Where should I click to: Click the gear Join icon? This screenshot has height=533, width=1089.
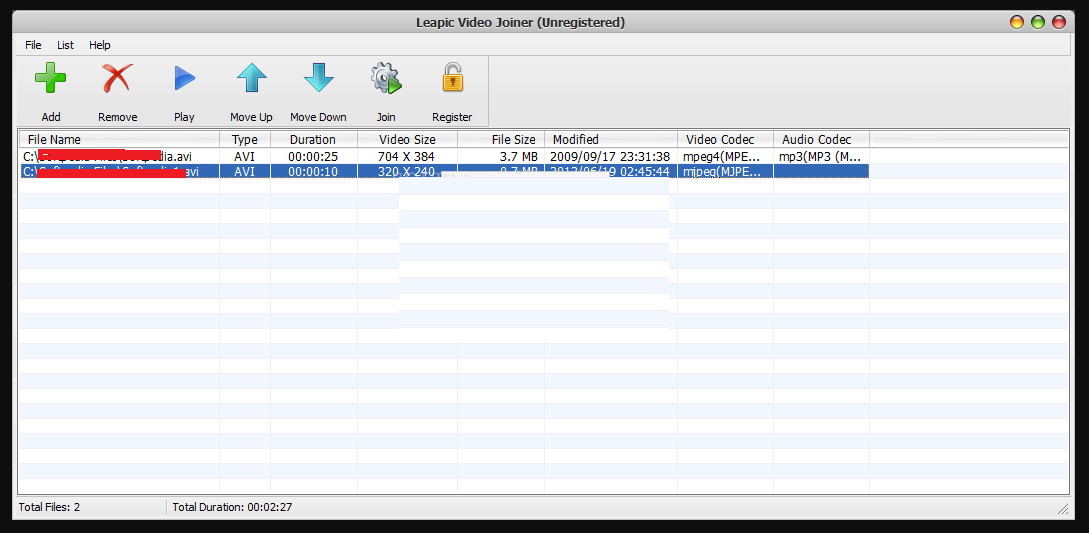385,78
